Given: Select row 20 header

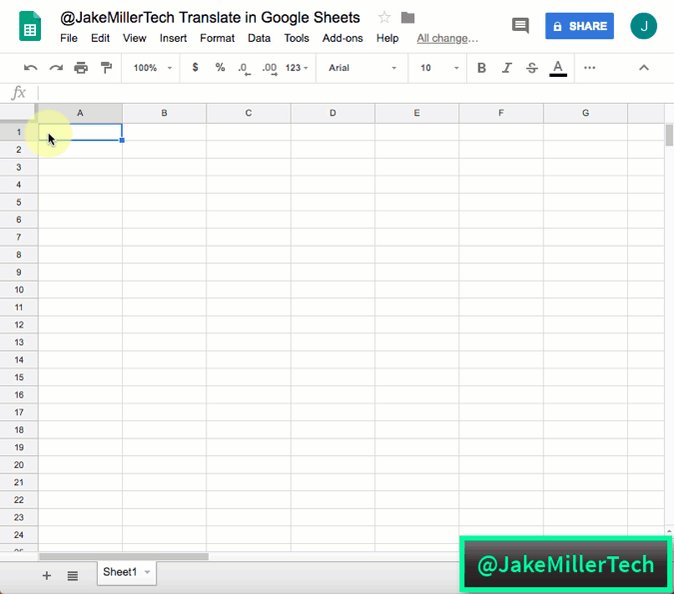Looking at the screenshot, I should 18,465.
